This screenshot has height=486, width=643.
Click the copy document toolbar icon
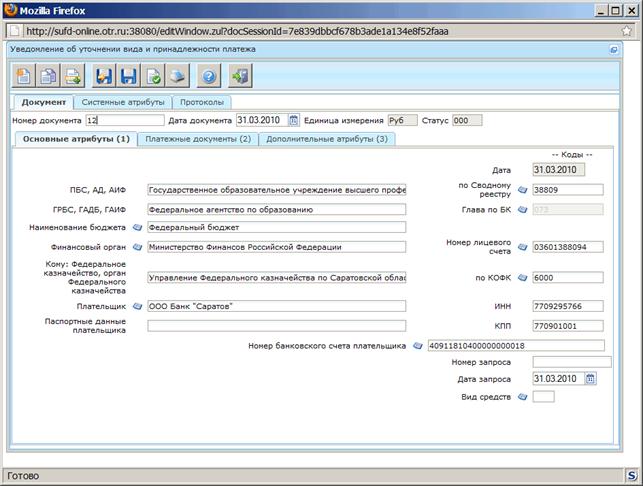pos(48,76)
